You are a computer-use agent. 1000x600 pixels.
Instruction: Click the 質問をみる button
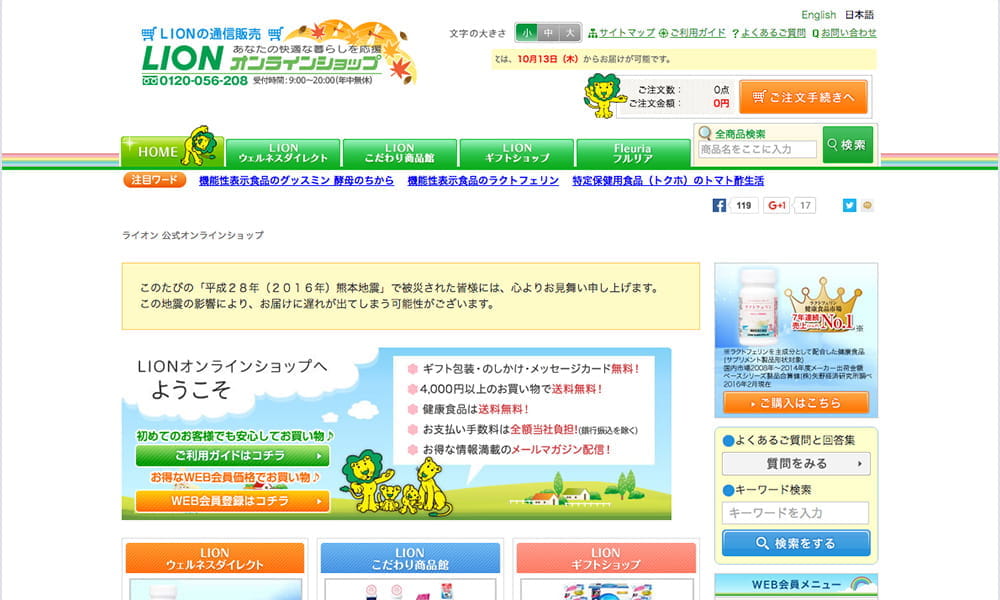(x=796, y=464)
